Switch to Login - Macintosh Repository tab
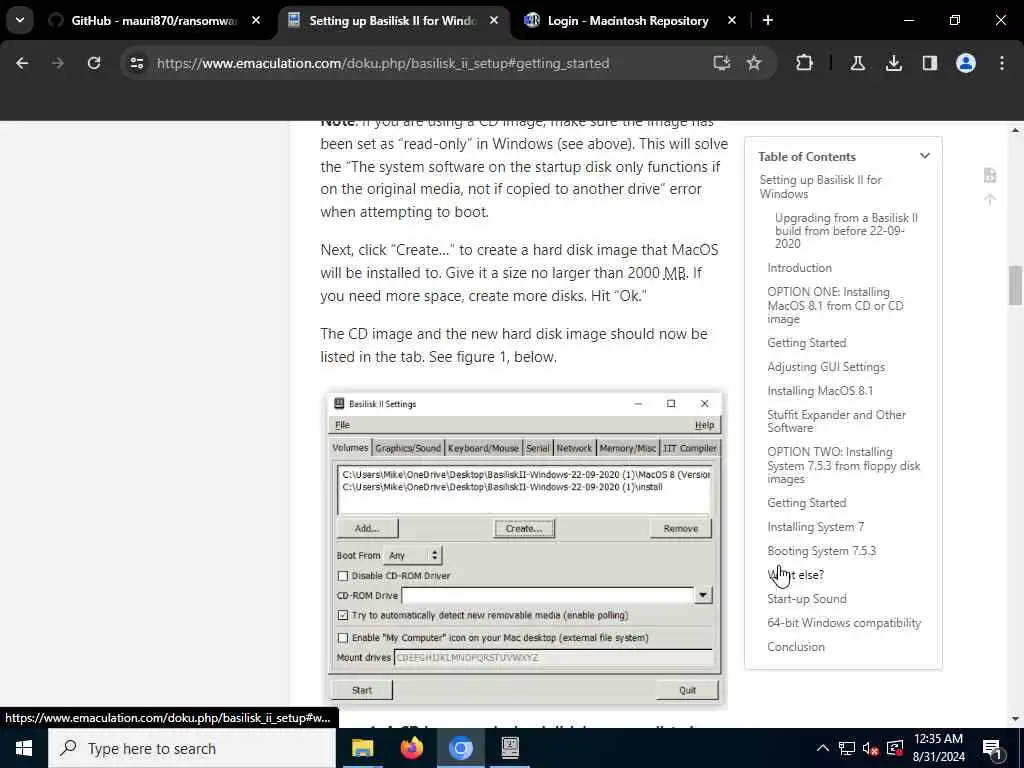 click(628, 21)
